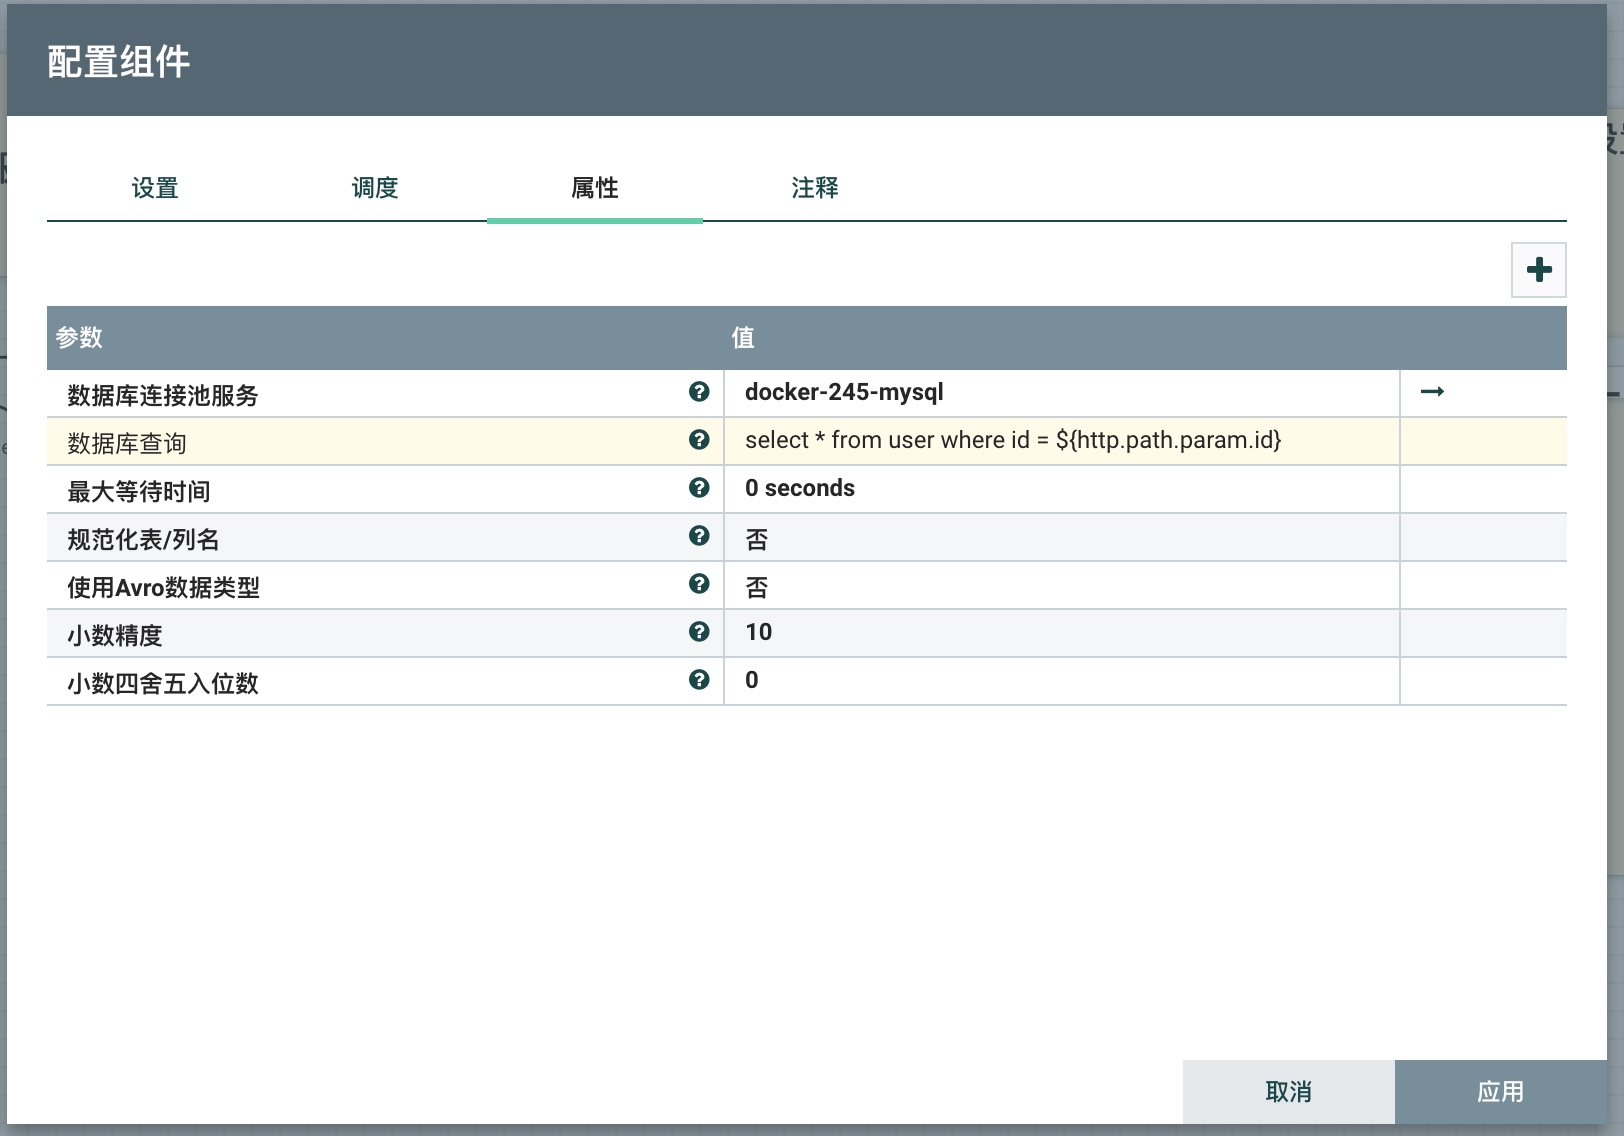Click help icon for 使用Avro数据类型

click(x=699, y=584)
